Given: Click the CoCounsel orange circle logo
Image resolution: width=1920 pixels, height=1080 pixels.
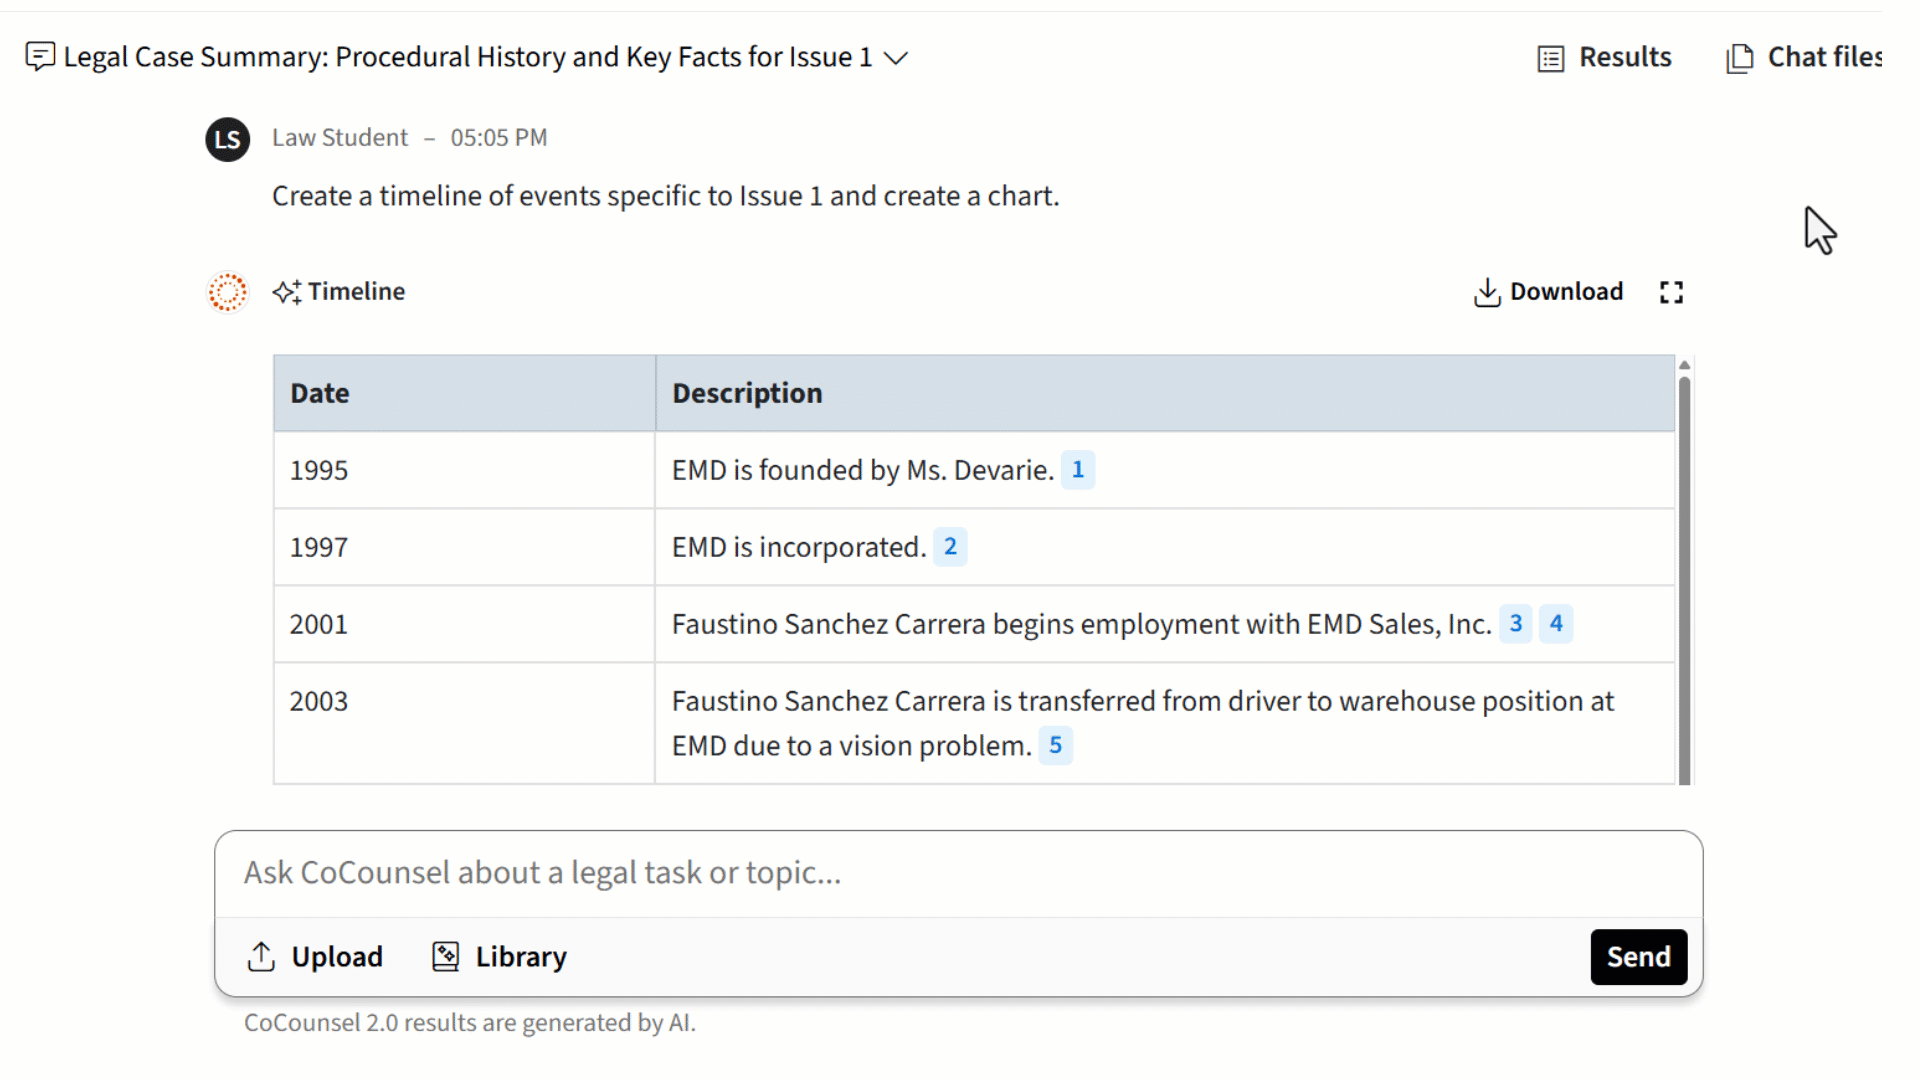Looking at the screenshot, I should tap(227, 292).
